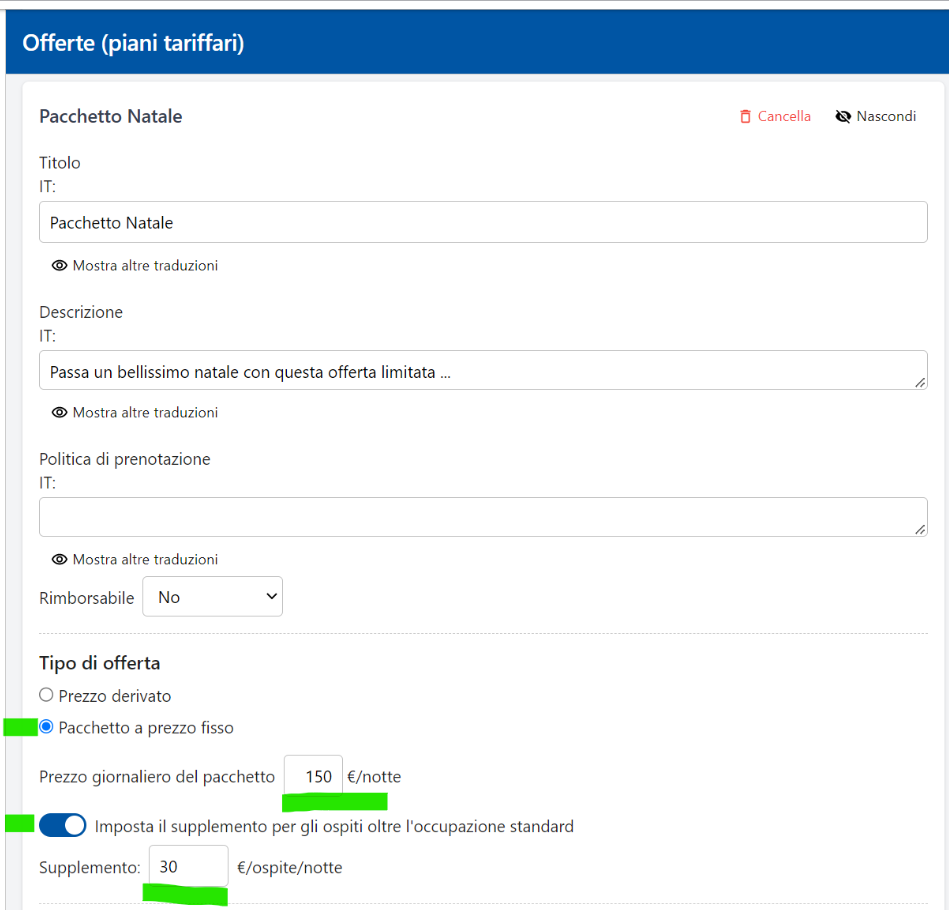
Task: Click the eye icon under Politica di prenotazione
Action: point(60,560)
